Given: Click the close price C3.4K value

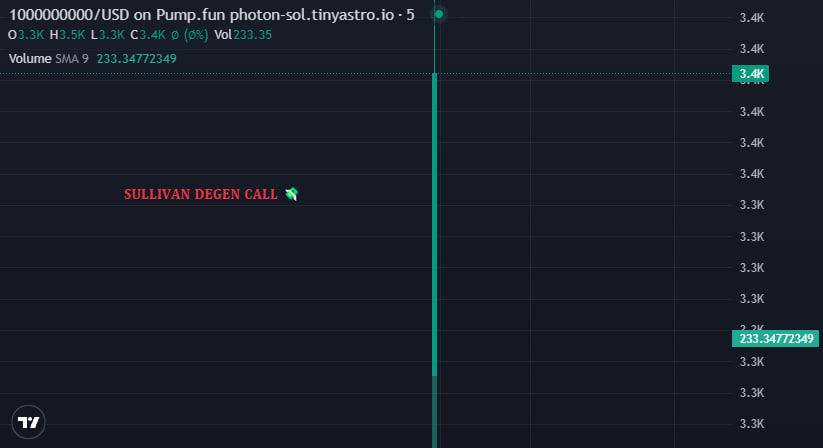Looking at the screenshot, I should coord(148,35).
